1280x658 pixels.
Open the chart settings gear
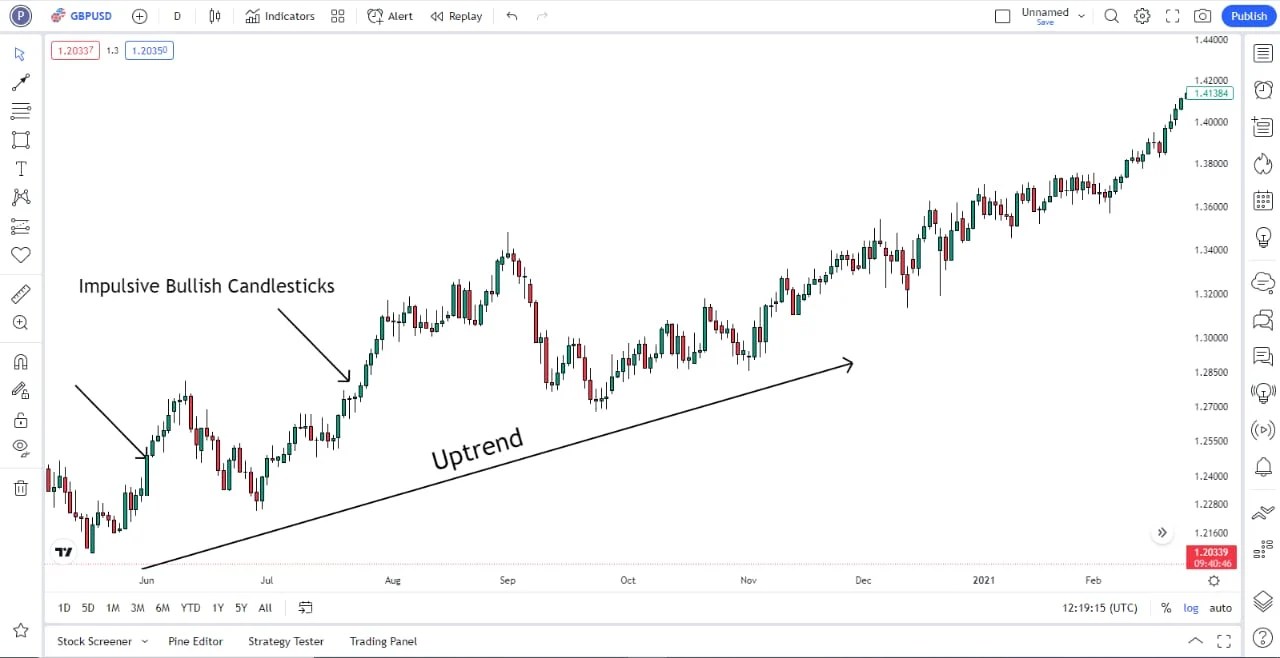coord(1142,16)
